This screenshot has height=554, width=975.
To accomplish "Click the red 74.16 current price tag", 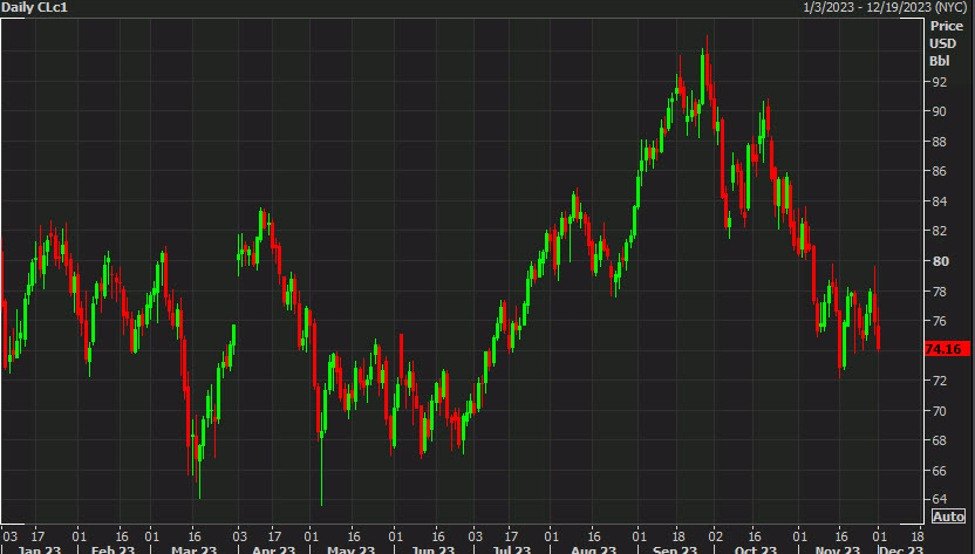I will (945, 349).
